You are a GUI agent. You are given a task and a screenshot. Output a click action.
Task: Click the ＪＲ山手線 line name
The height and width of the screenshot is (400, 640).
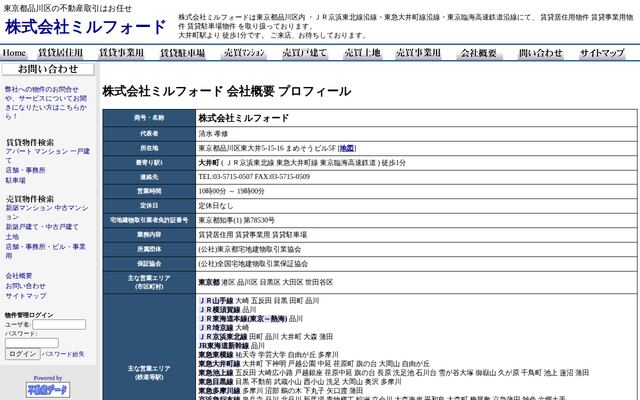[216, 301]
